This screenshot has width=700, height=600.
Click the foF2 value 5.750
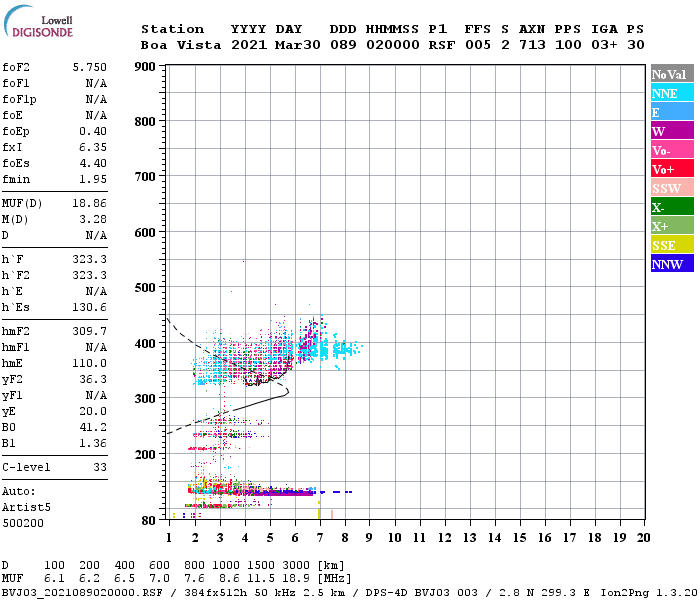click(x=89, y=67)
